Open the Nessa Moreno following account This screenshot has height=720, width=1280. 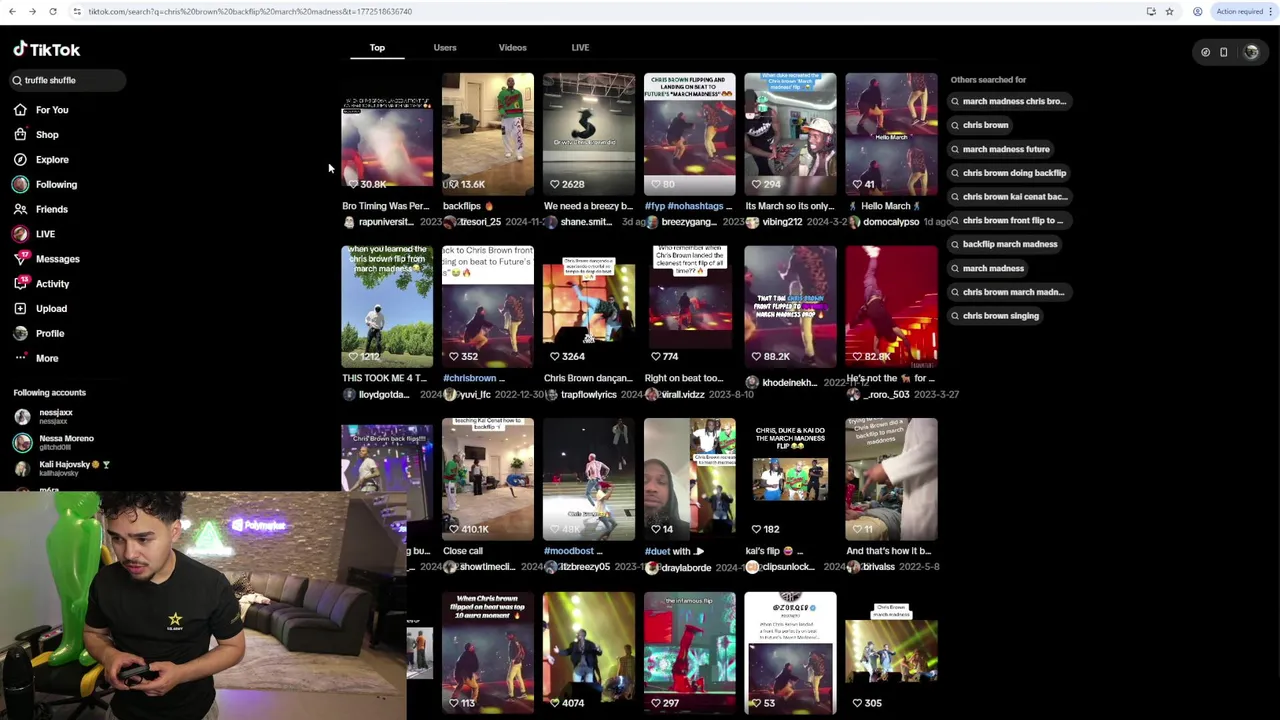click(x=55, y=442)
